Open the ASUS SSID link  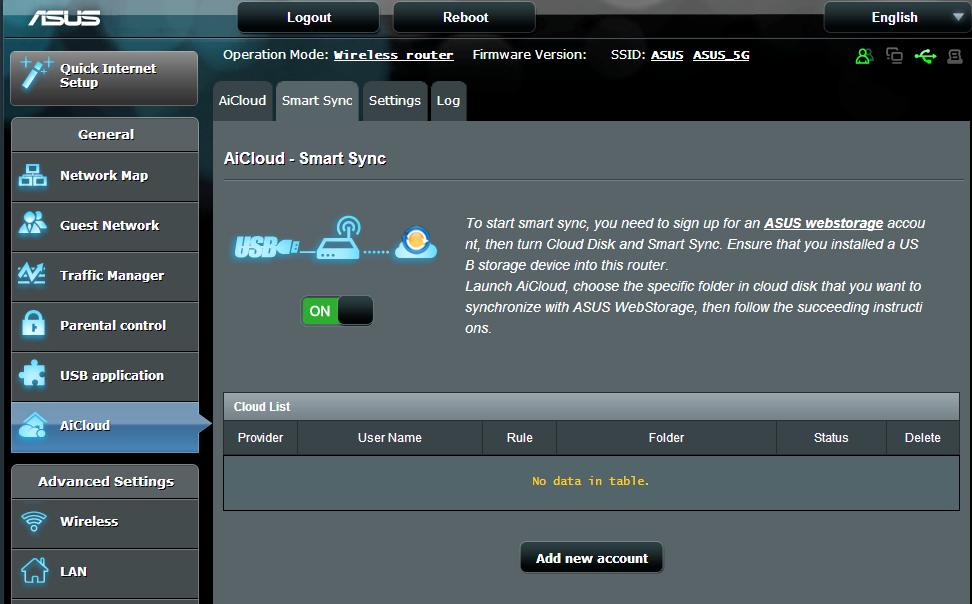click(667, 55)
